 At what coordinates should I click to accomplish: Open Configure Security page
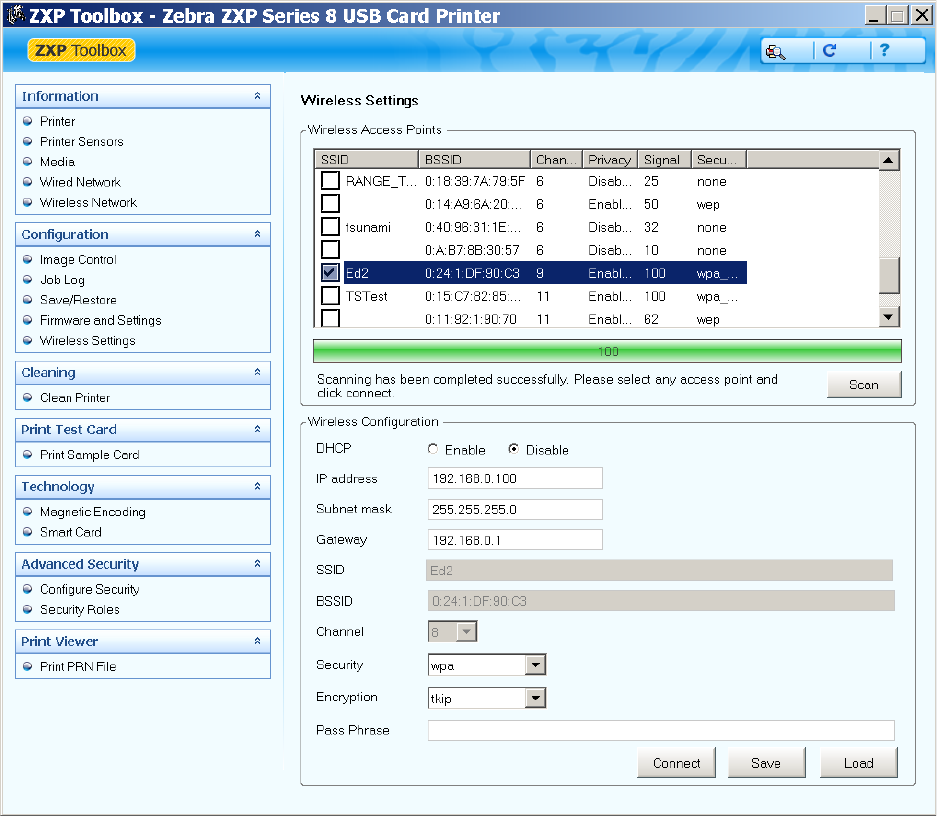point(90,590)
